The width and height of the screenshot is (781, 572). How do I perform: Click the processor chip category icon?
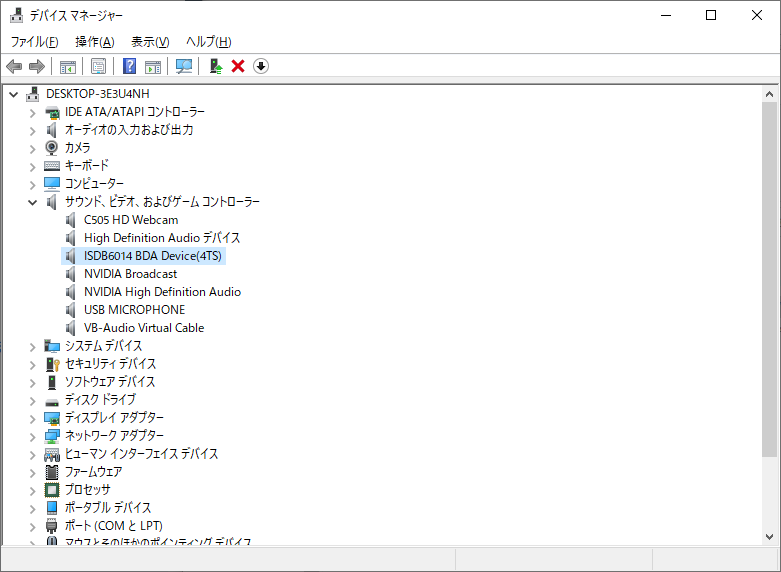coord(52,490)
